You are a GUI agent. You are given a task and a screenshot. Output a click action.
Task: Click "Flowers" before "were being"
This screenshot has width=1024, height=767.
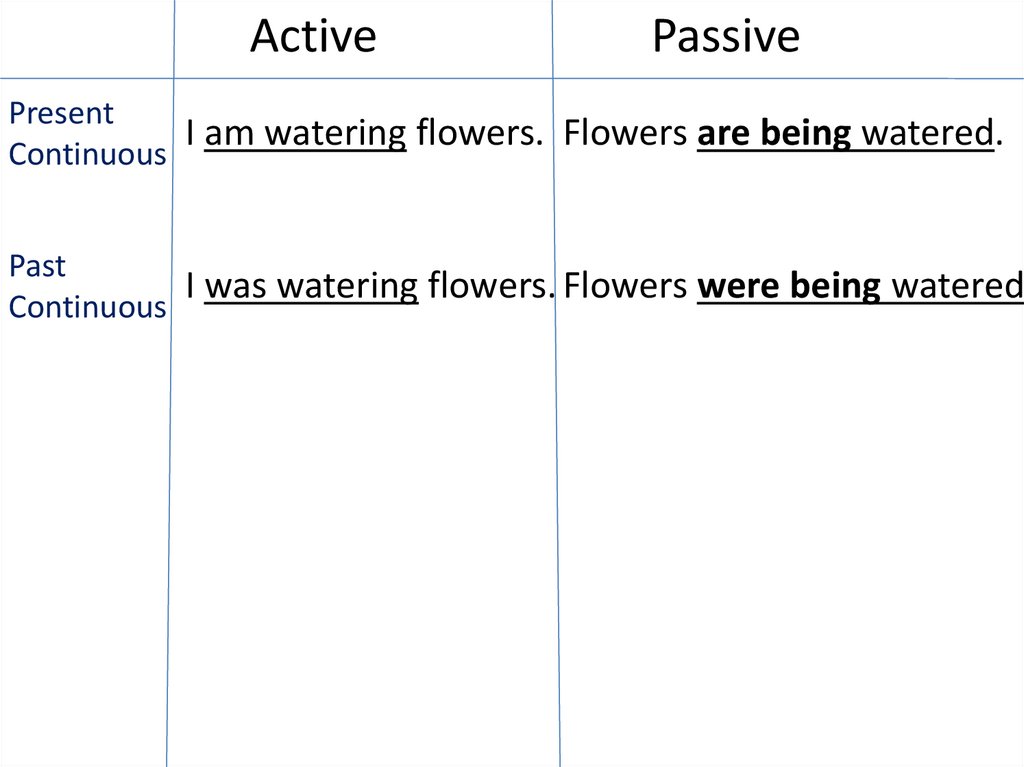pyautogui.click(x=625, y=286)
